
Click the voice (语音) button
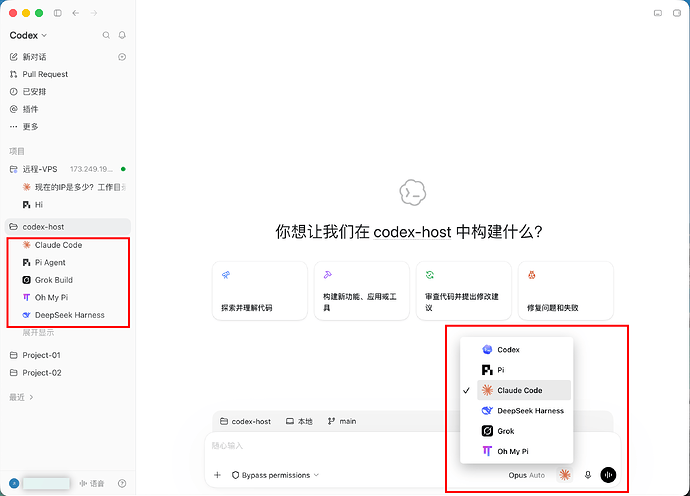92,484
